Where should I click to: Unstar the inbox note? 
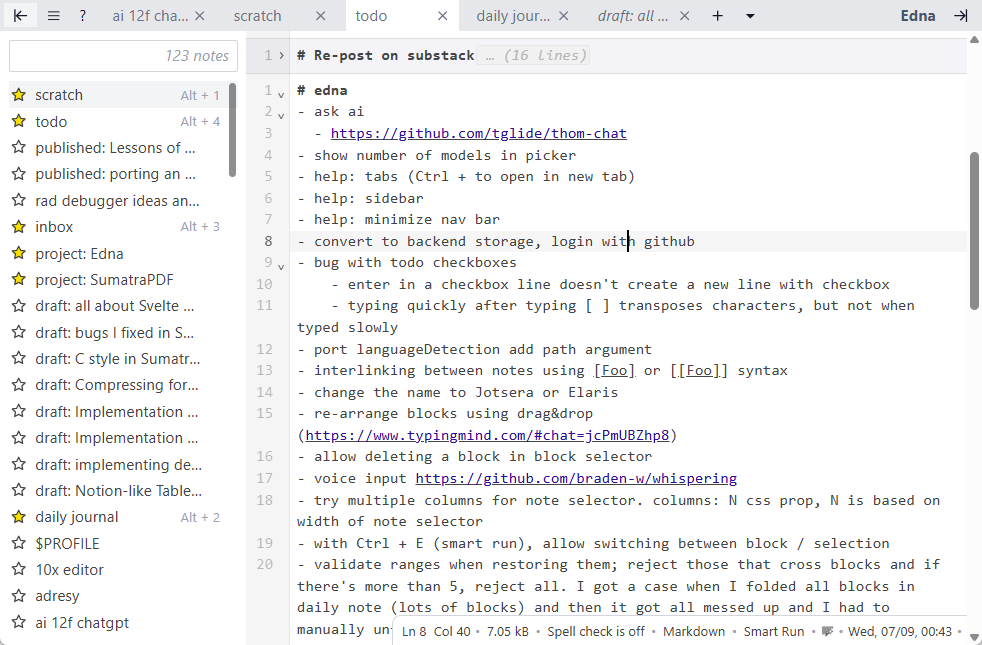pyautogui.click(x=19, y=226)
